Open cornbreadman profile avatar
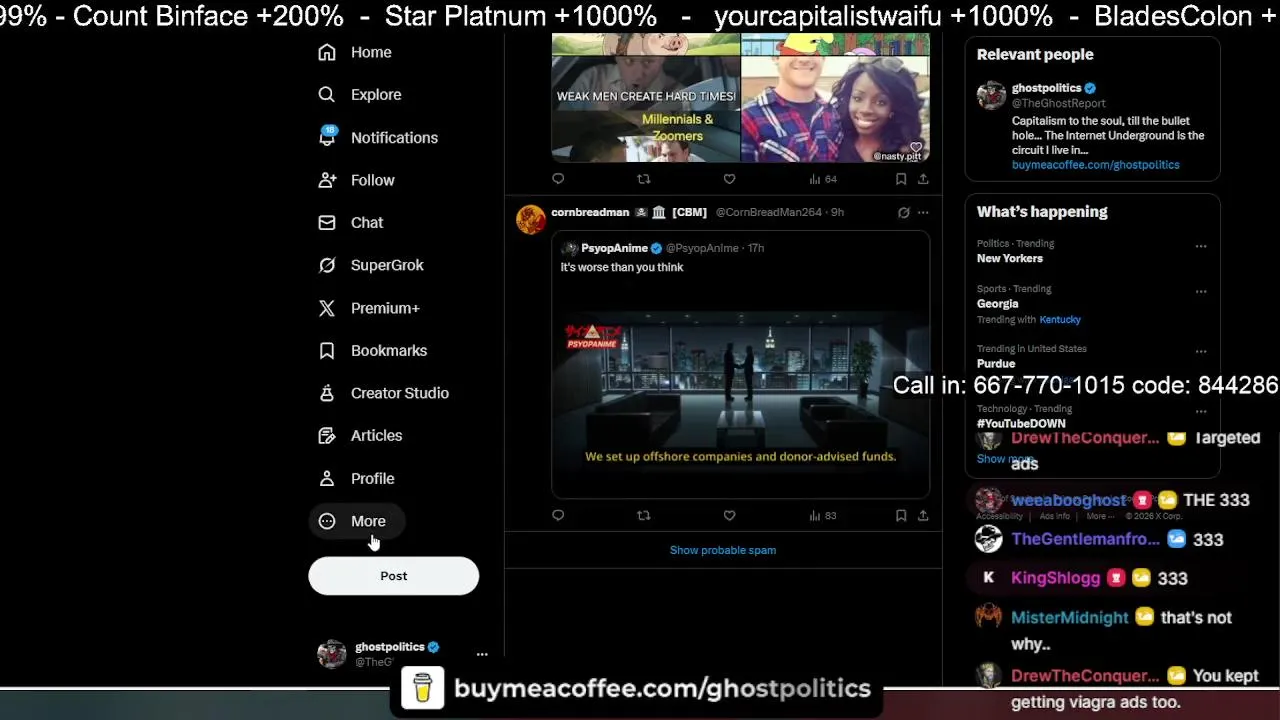1280x720 pixels. pos(531,219)
